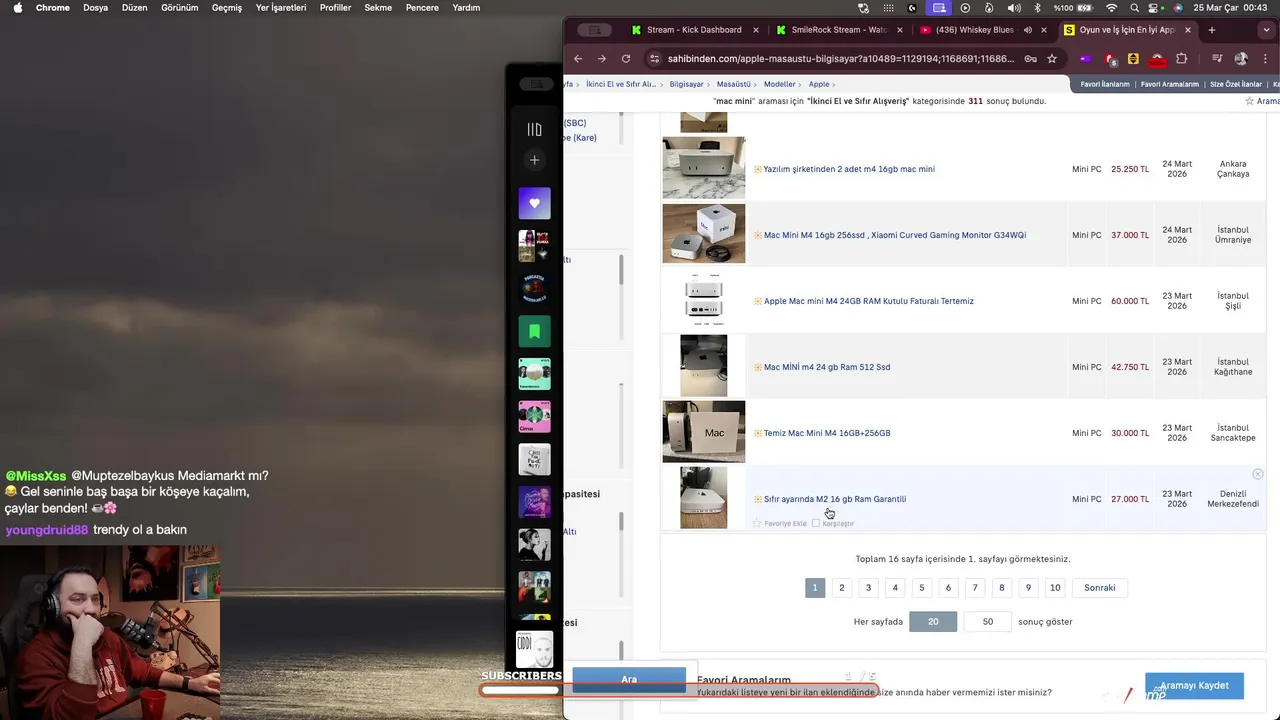This screenshot has height=720, width=1280.
Task: Click the Denizli Merkezefendi location cell
Action: point(1233,499)
